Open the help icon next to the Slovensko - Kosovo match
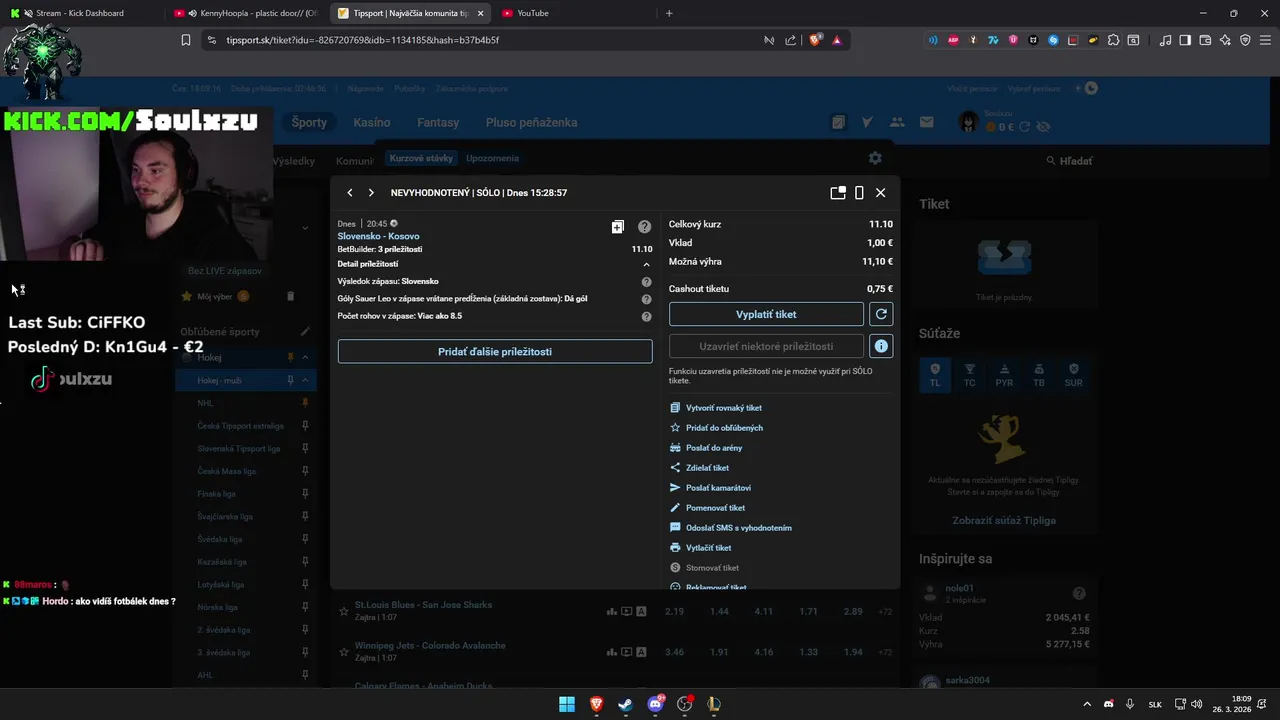This screenshot has width=1280, height=720. (645, 227)
